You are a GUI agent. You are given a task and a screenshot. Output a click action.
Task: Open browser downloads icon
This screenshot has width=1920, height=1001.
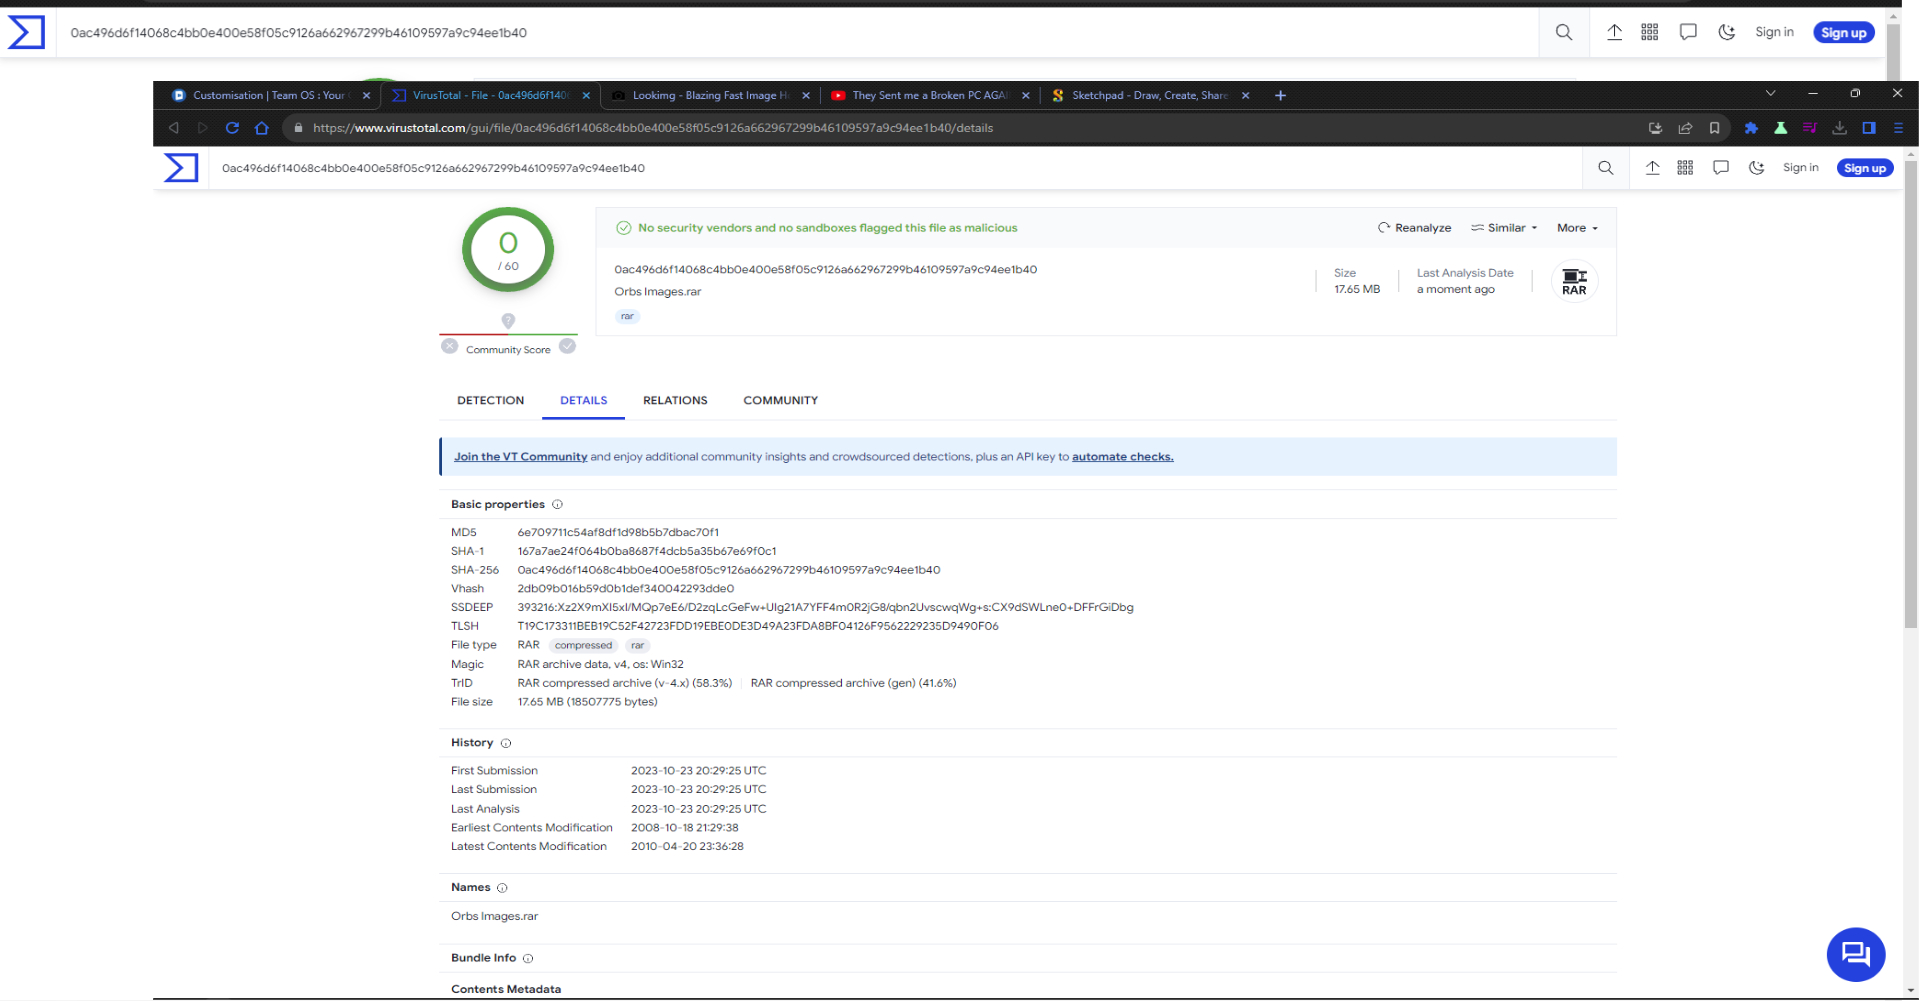1839,128
